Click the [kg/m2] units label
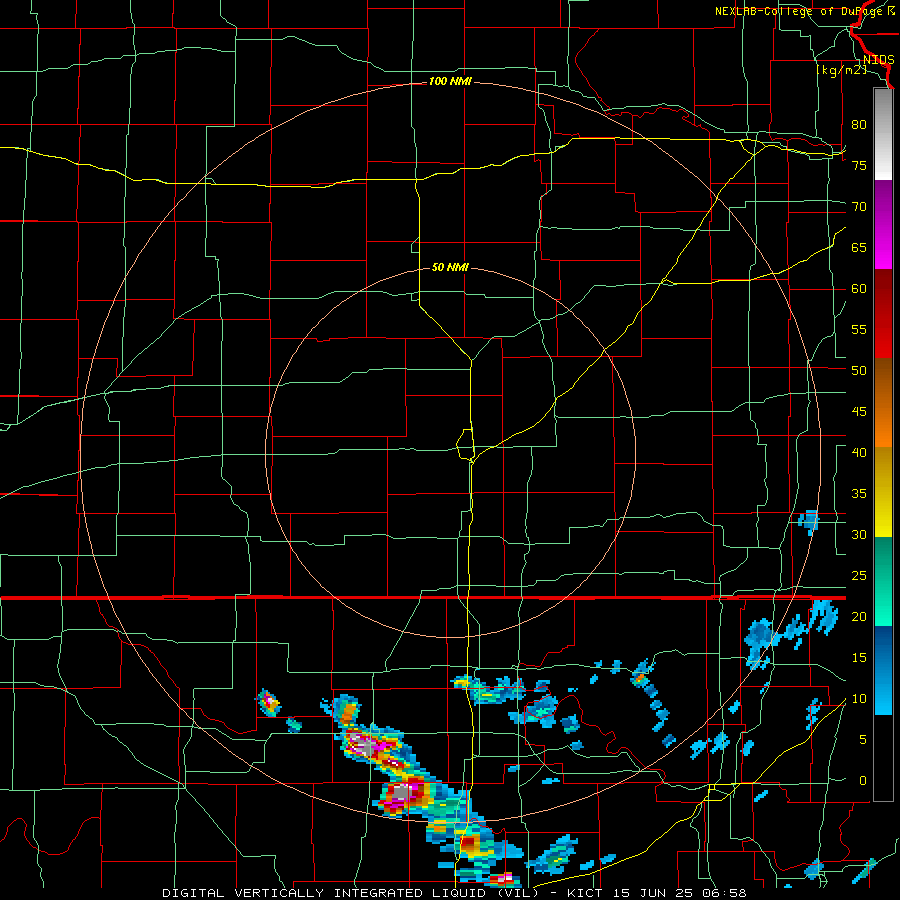The height and width of the screenshot is (900, 900). [841, 70]
